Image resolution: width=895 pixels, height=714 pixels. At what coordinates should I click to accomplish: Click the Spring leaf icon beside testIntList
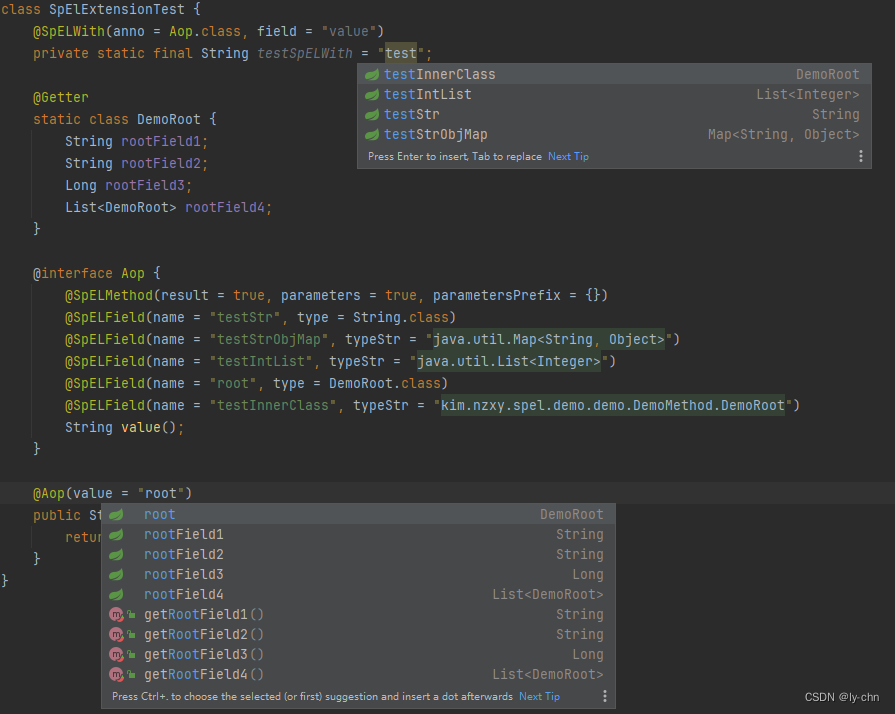click(372, 94)
